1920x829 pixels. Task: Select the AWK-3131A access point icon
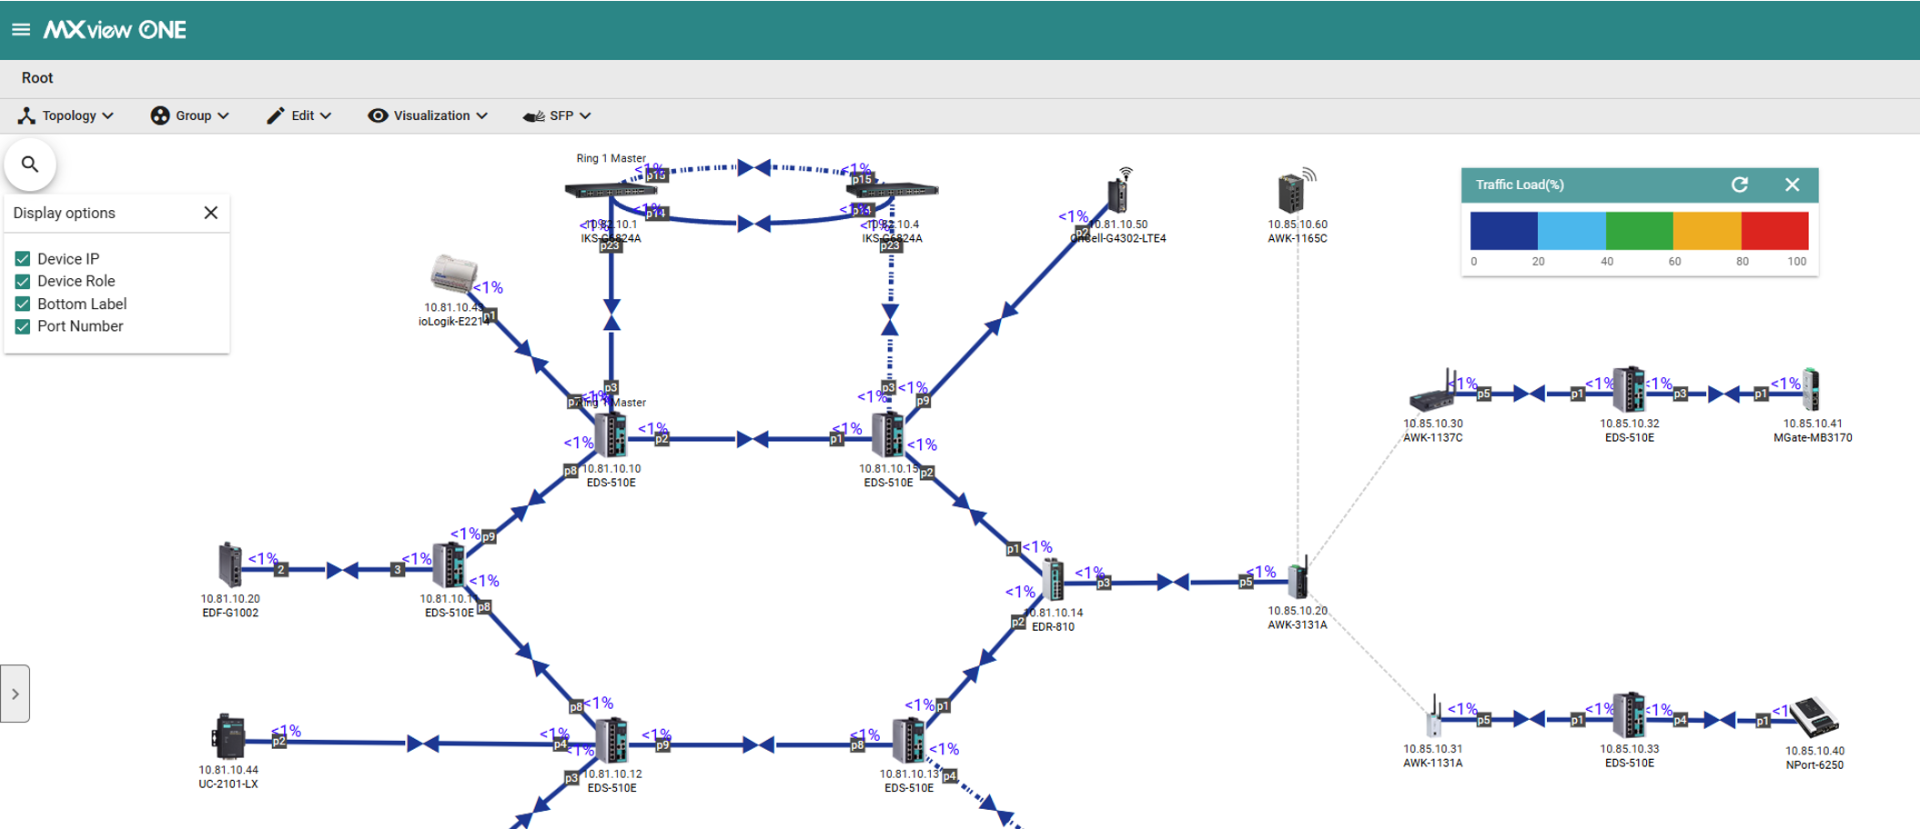click(x=1298, y=579)
